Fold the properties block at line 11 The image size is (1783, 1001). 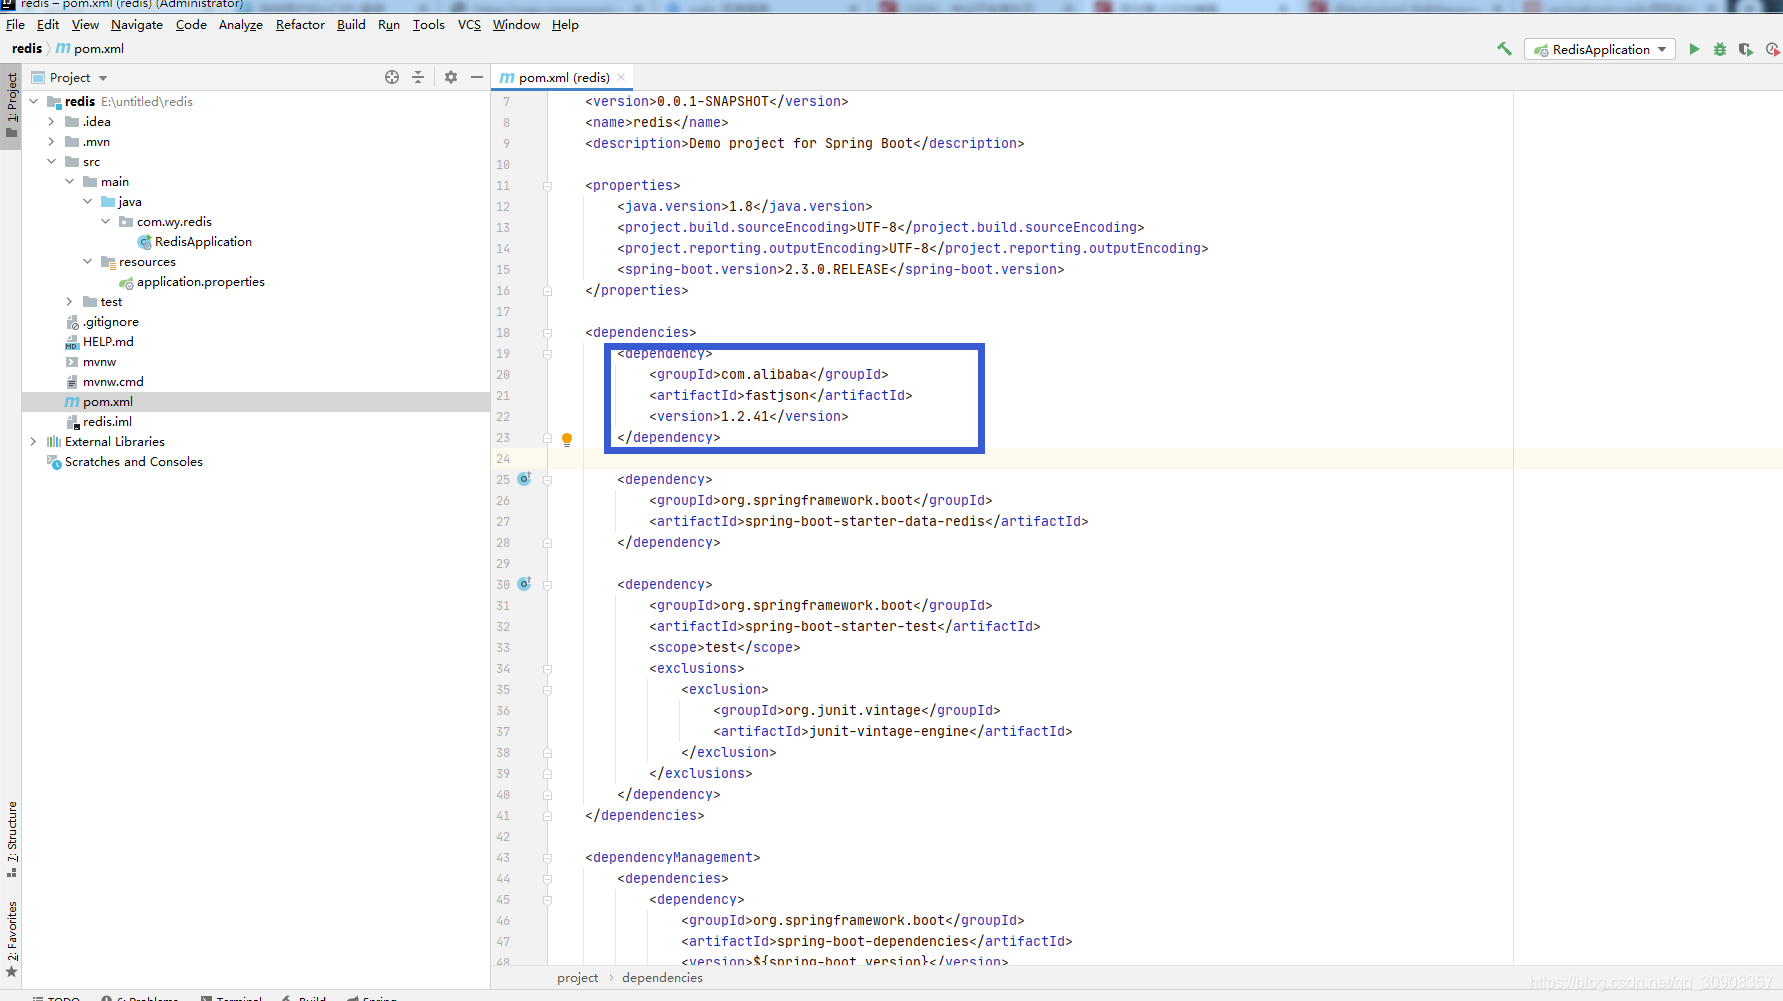[x=547, y=186]
